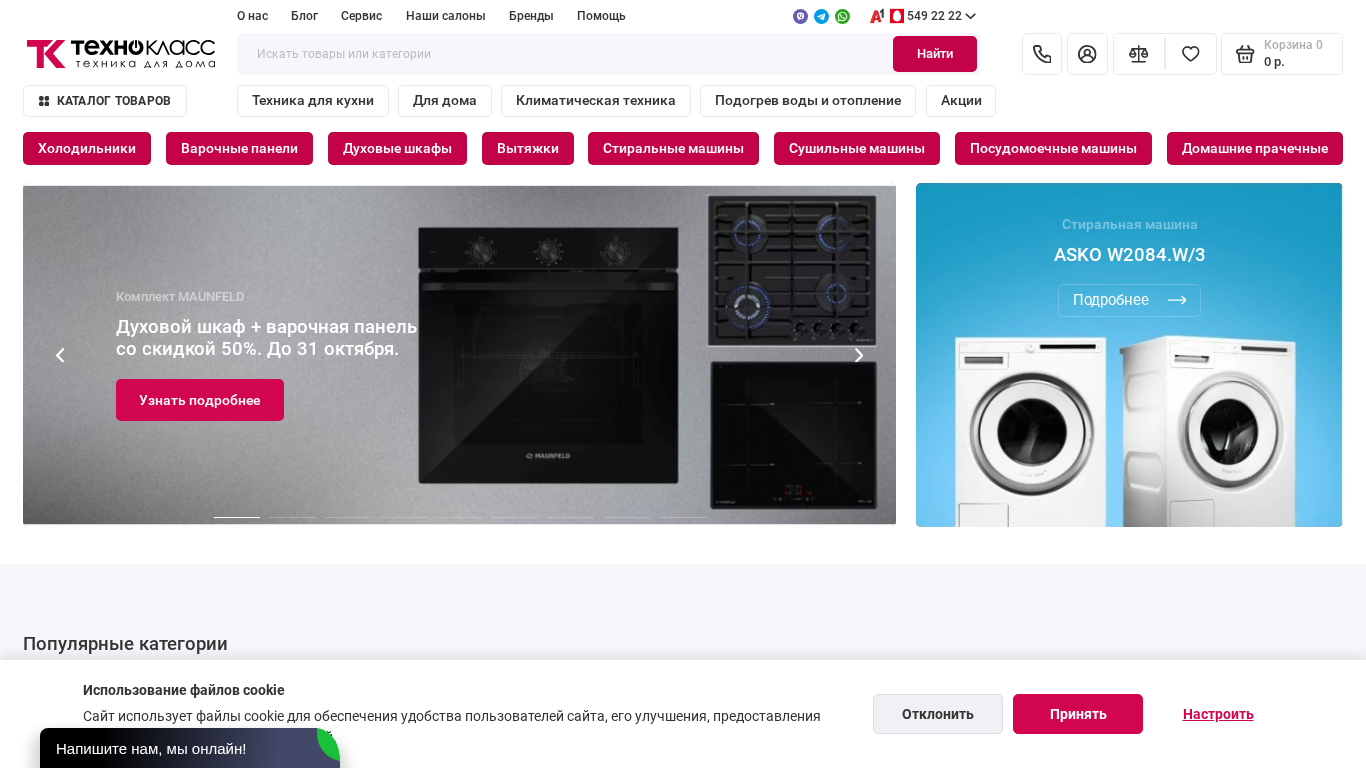
Task: Open the Наши салоны menu item
Action: pos(445,16)
